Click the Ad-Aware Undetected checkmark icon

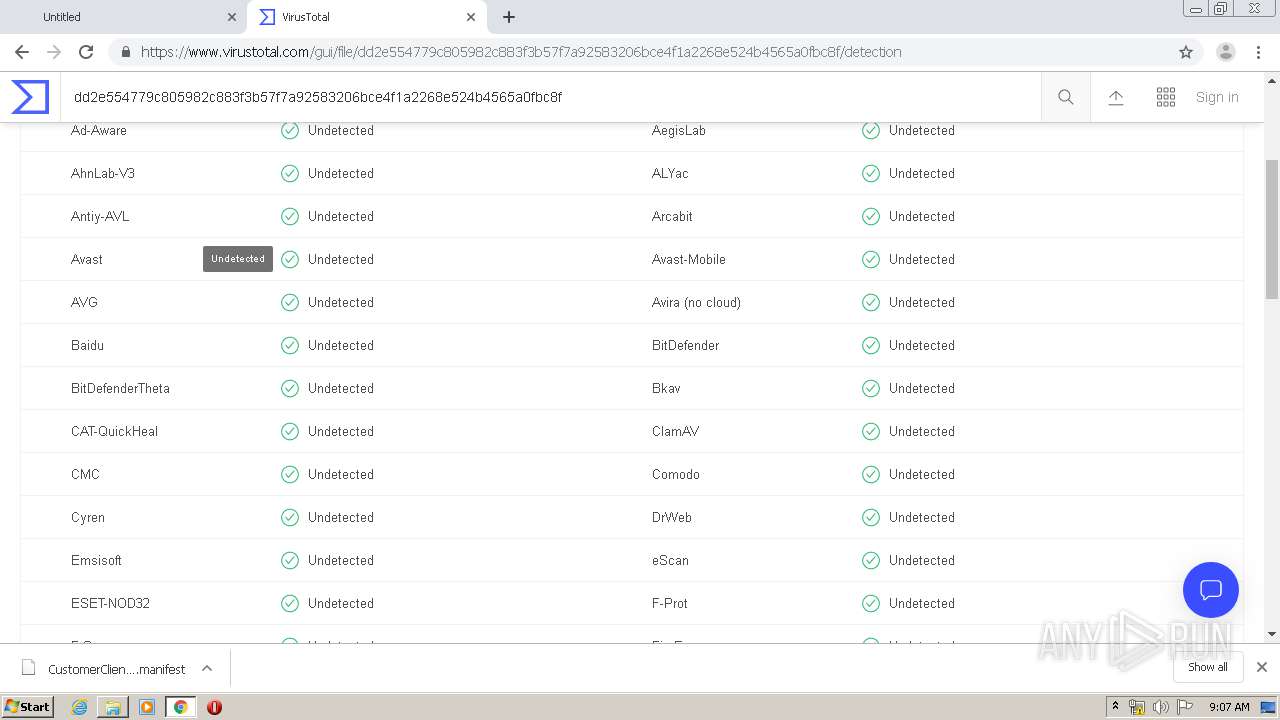click(x=290, y=130)
